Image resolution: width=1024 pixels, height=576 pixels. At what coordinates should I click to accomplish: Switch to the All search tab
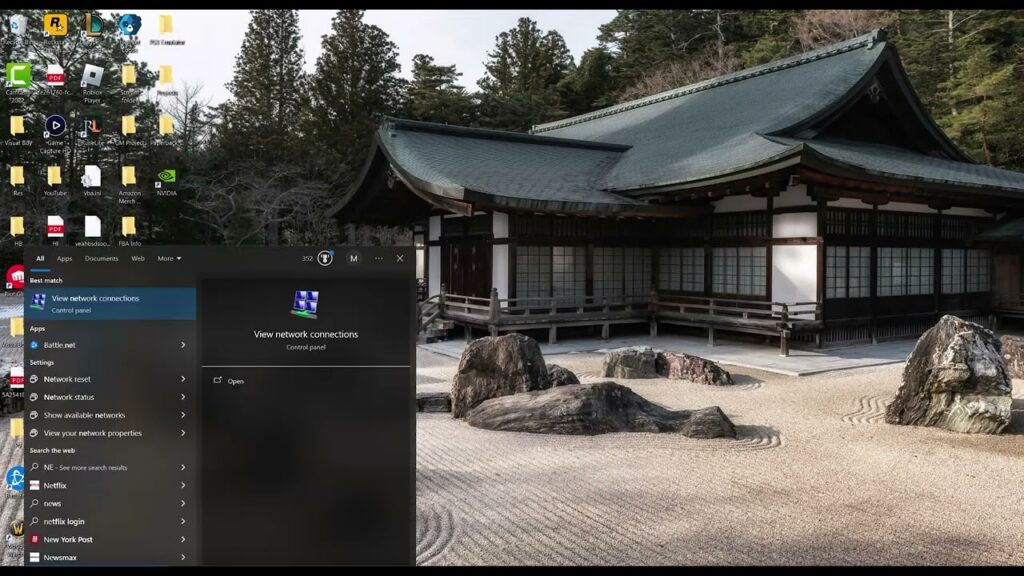click(40, 259)
